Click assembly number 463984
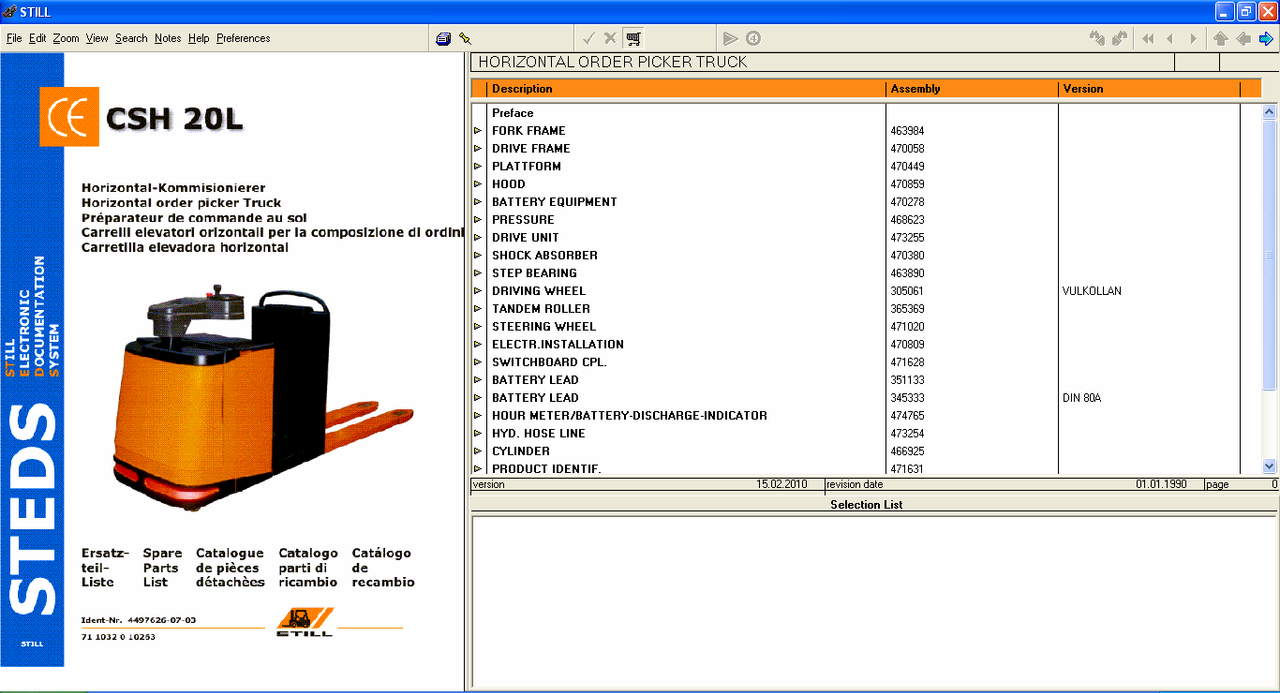The height and width of the screenshot is (693, 1280). pyautogui.click(x=909, y=131)
